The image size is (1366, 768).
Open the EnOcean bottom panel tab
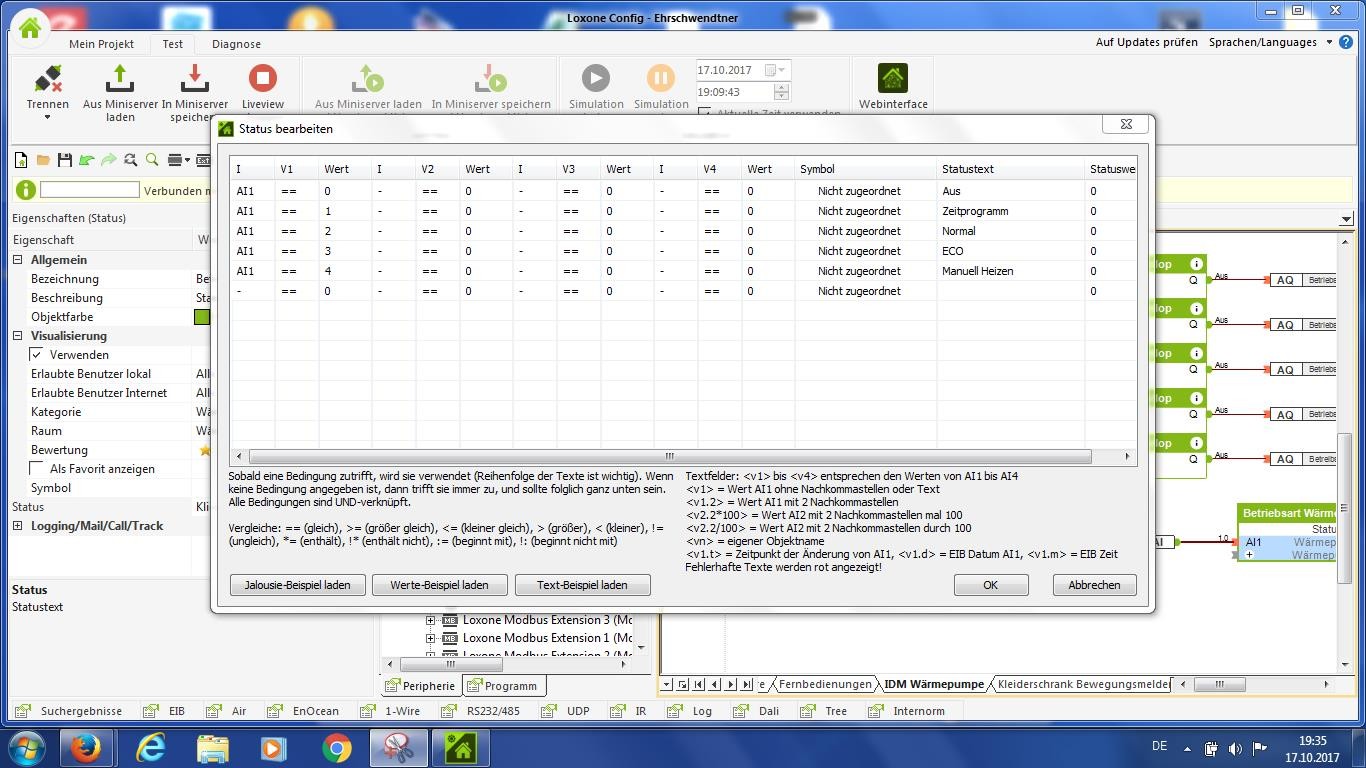[304, 711]
